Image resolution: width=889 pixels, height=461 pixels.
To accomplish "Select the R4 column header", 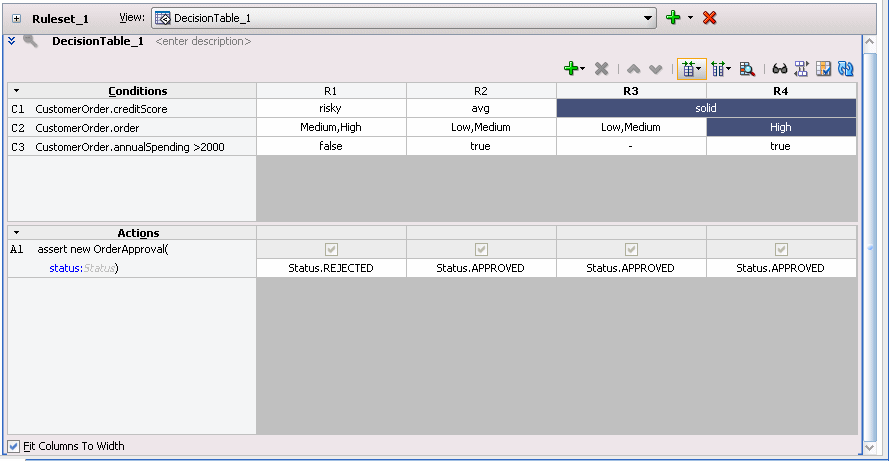I will click(781, 91).
